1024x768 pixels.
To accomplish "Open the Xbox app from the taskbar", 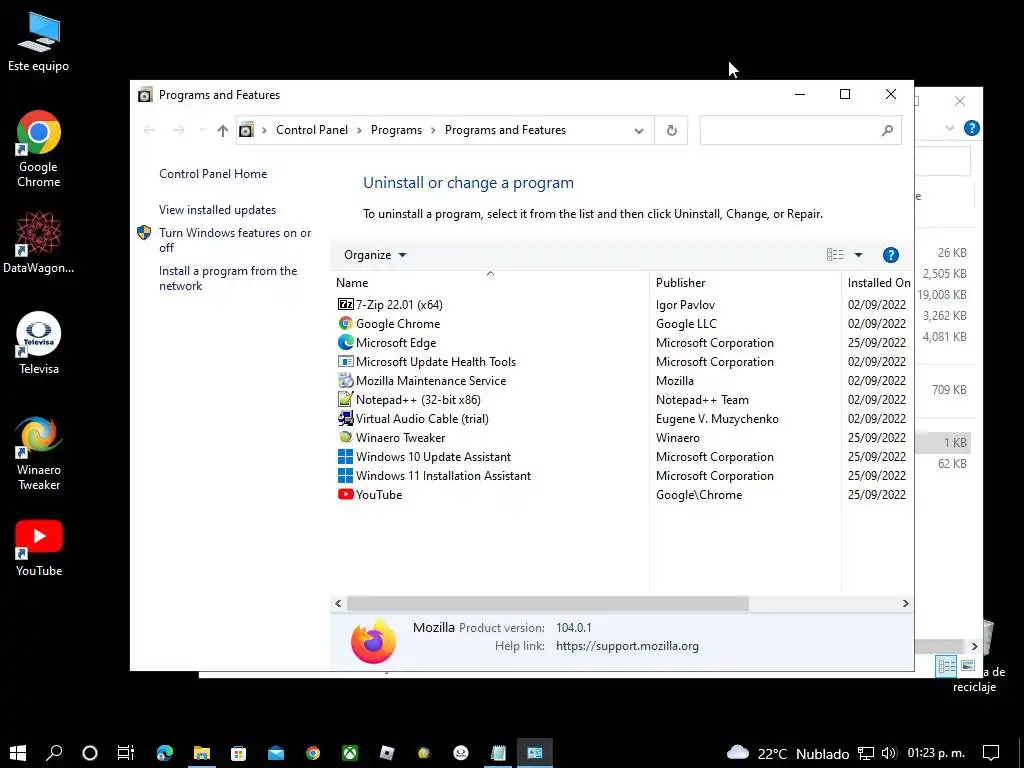I will pos(350,753).
